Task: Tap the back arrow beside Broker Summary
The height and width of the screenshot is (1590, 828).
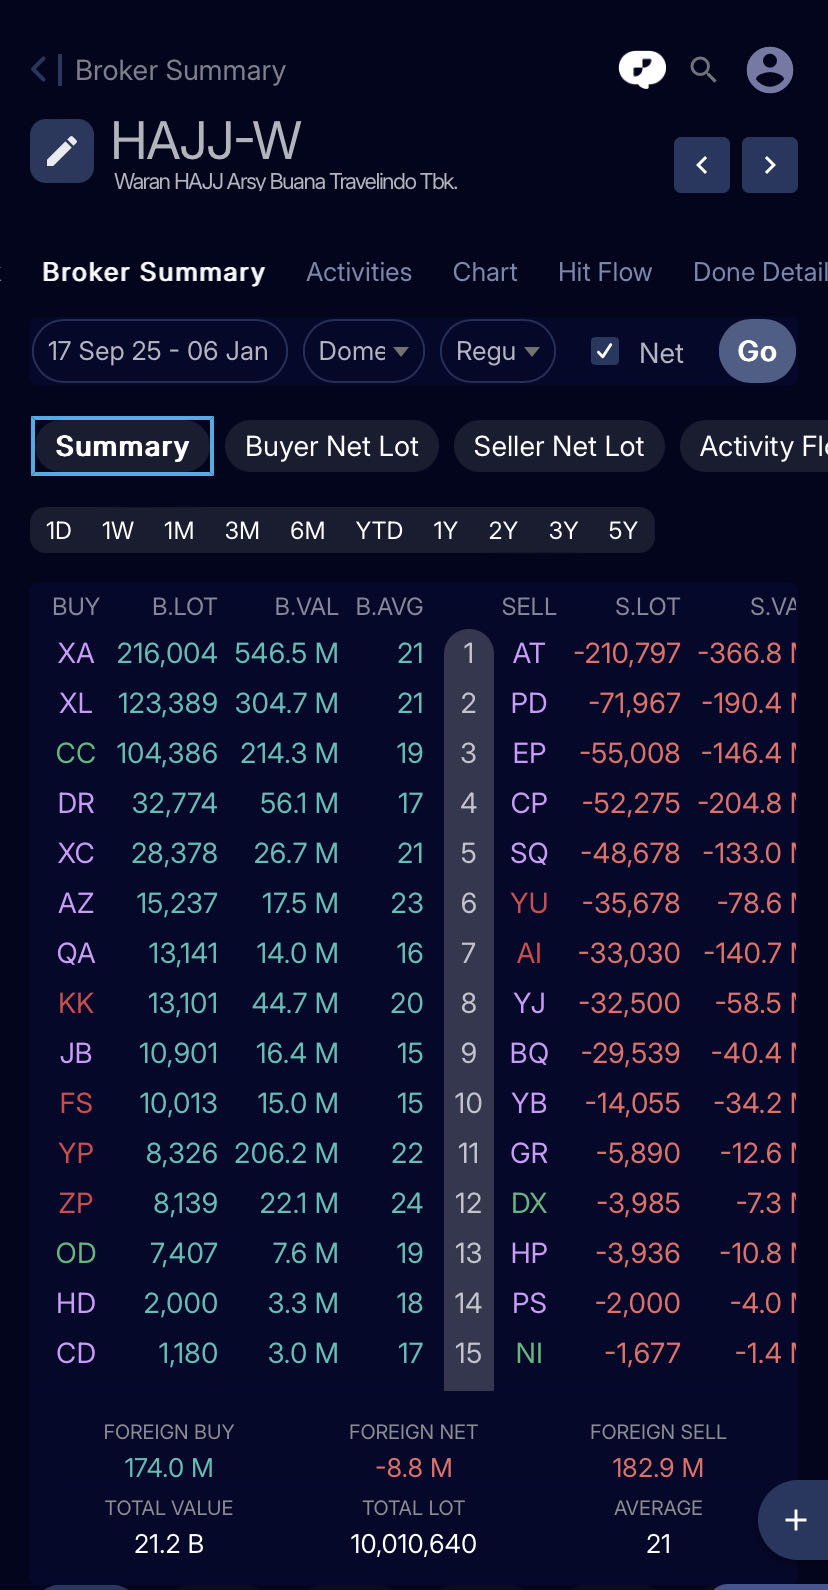Action: (40, 70)
